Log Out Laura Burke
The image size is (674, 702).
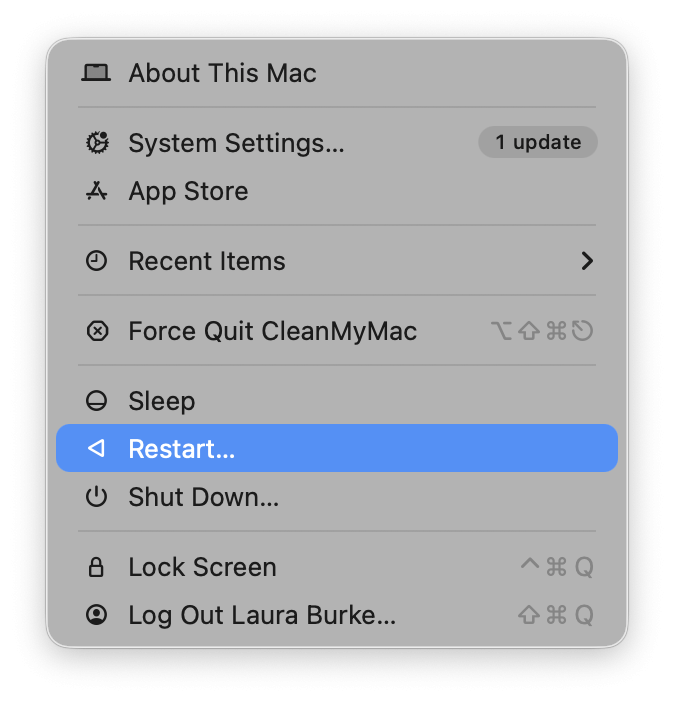262,615
